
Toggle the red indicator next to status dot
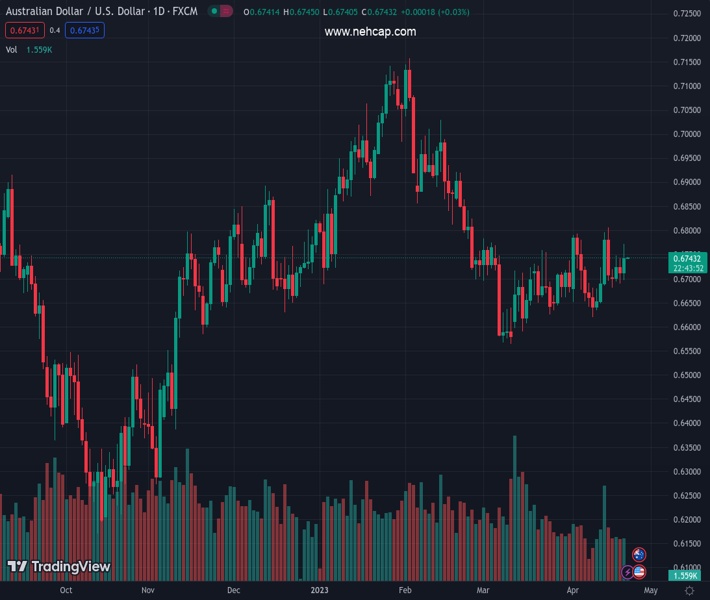coord(225,11)
